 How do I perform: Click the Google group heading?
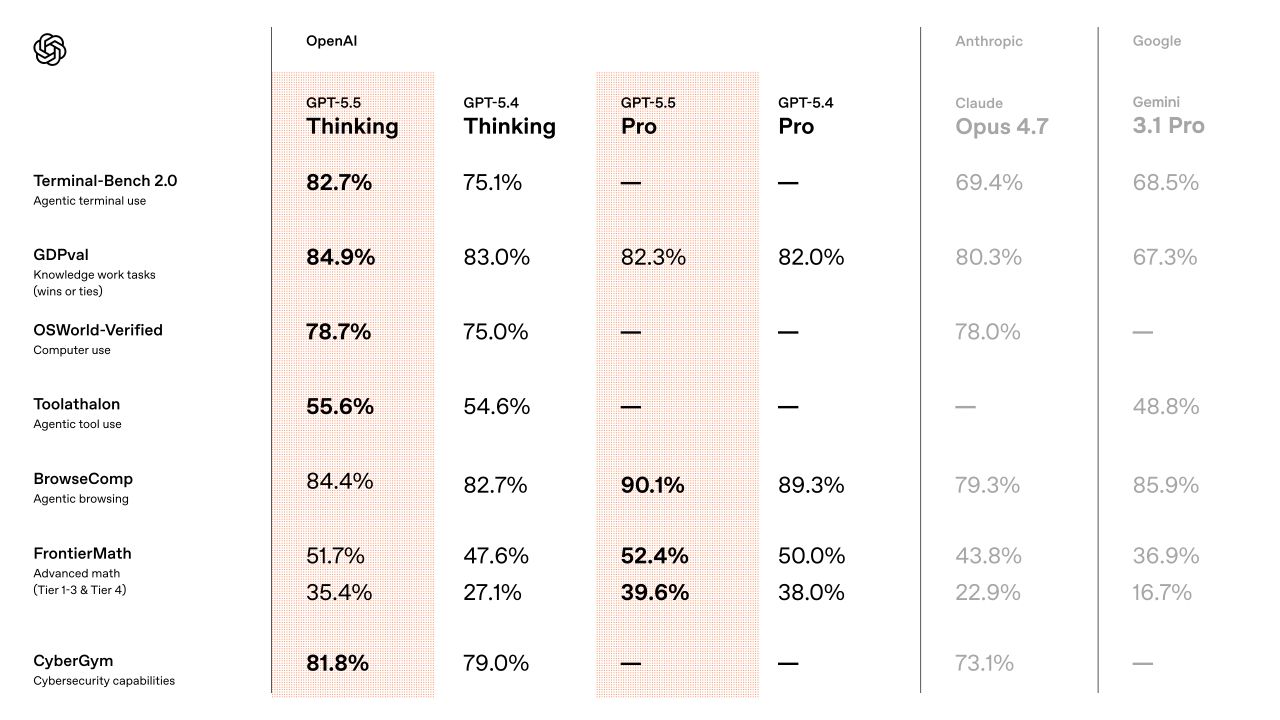1157,41
